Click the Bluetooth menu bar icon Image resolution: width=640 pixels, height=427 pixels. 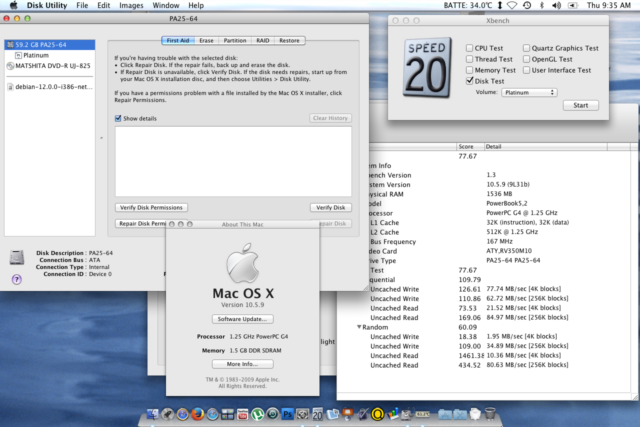tap(542, 5)
